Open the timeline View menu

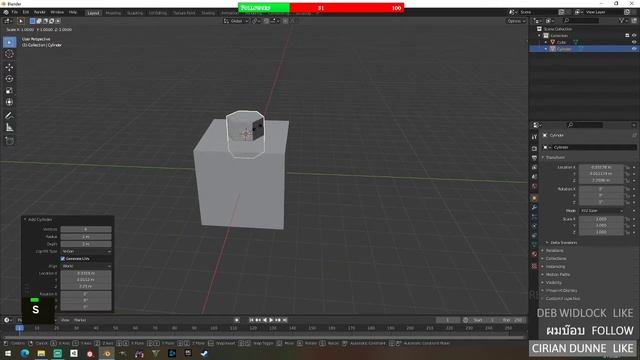click(65, 320)
